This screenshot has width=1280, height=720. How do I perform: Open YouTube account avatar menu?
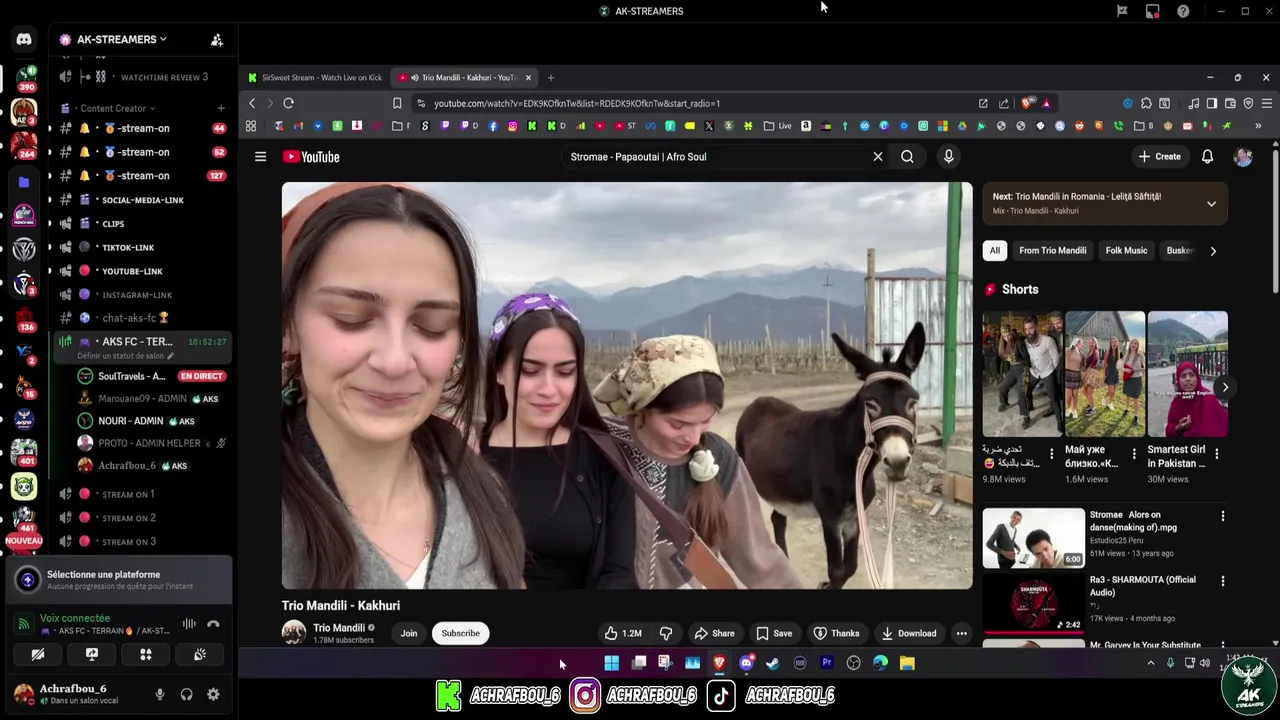(x=1243, y=156)
